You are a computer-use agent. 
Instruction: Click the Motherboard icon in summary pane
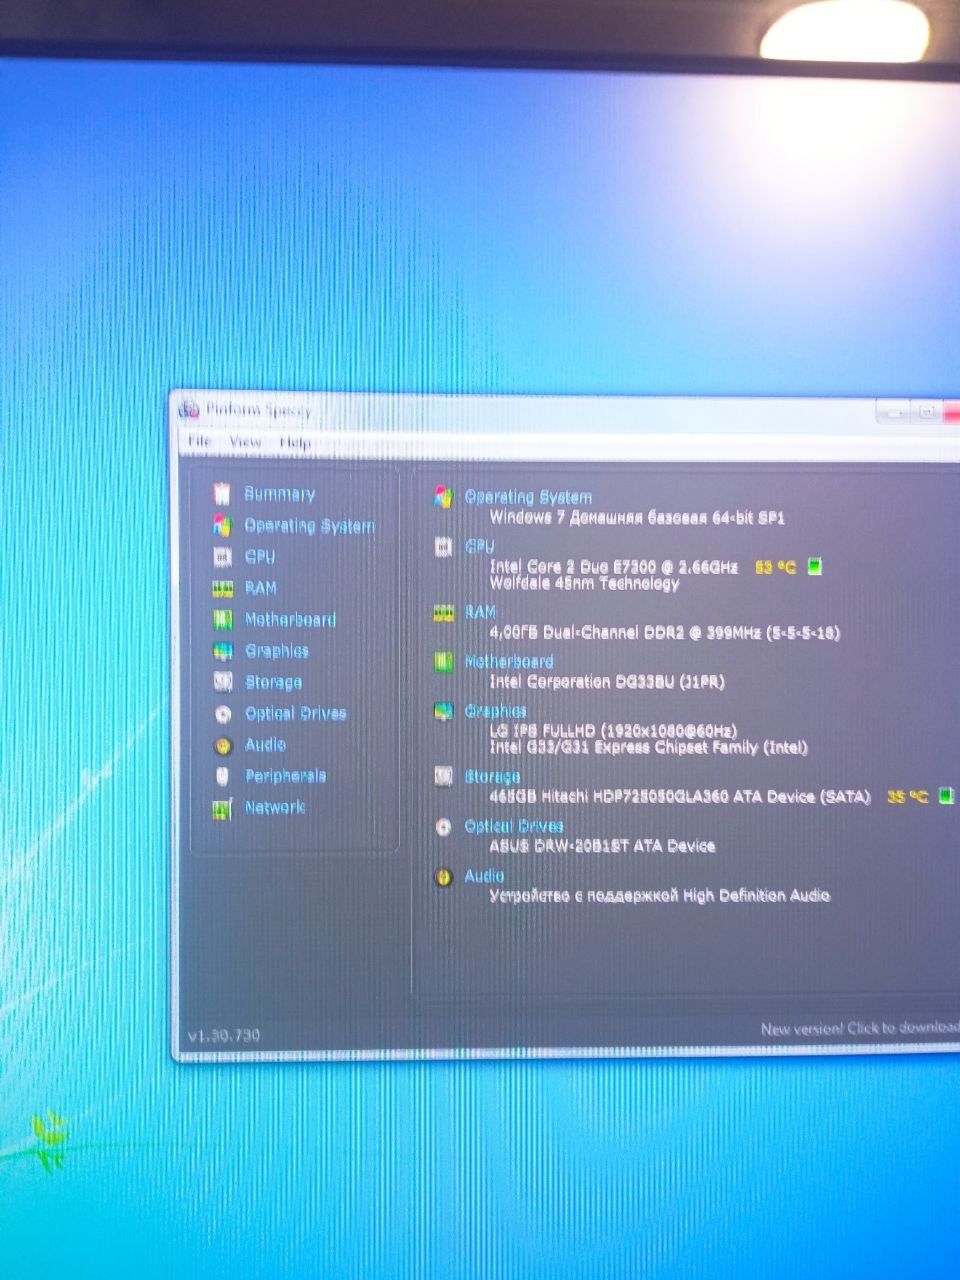tap(443, 661)
